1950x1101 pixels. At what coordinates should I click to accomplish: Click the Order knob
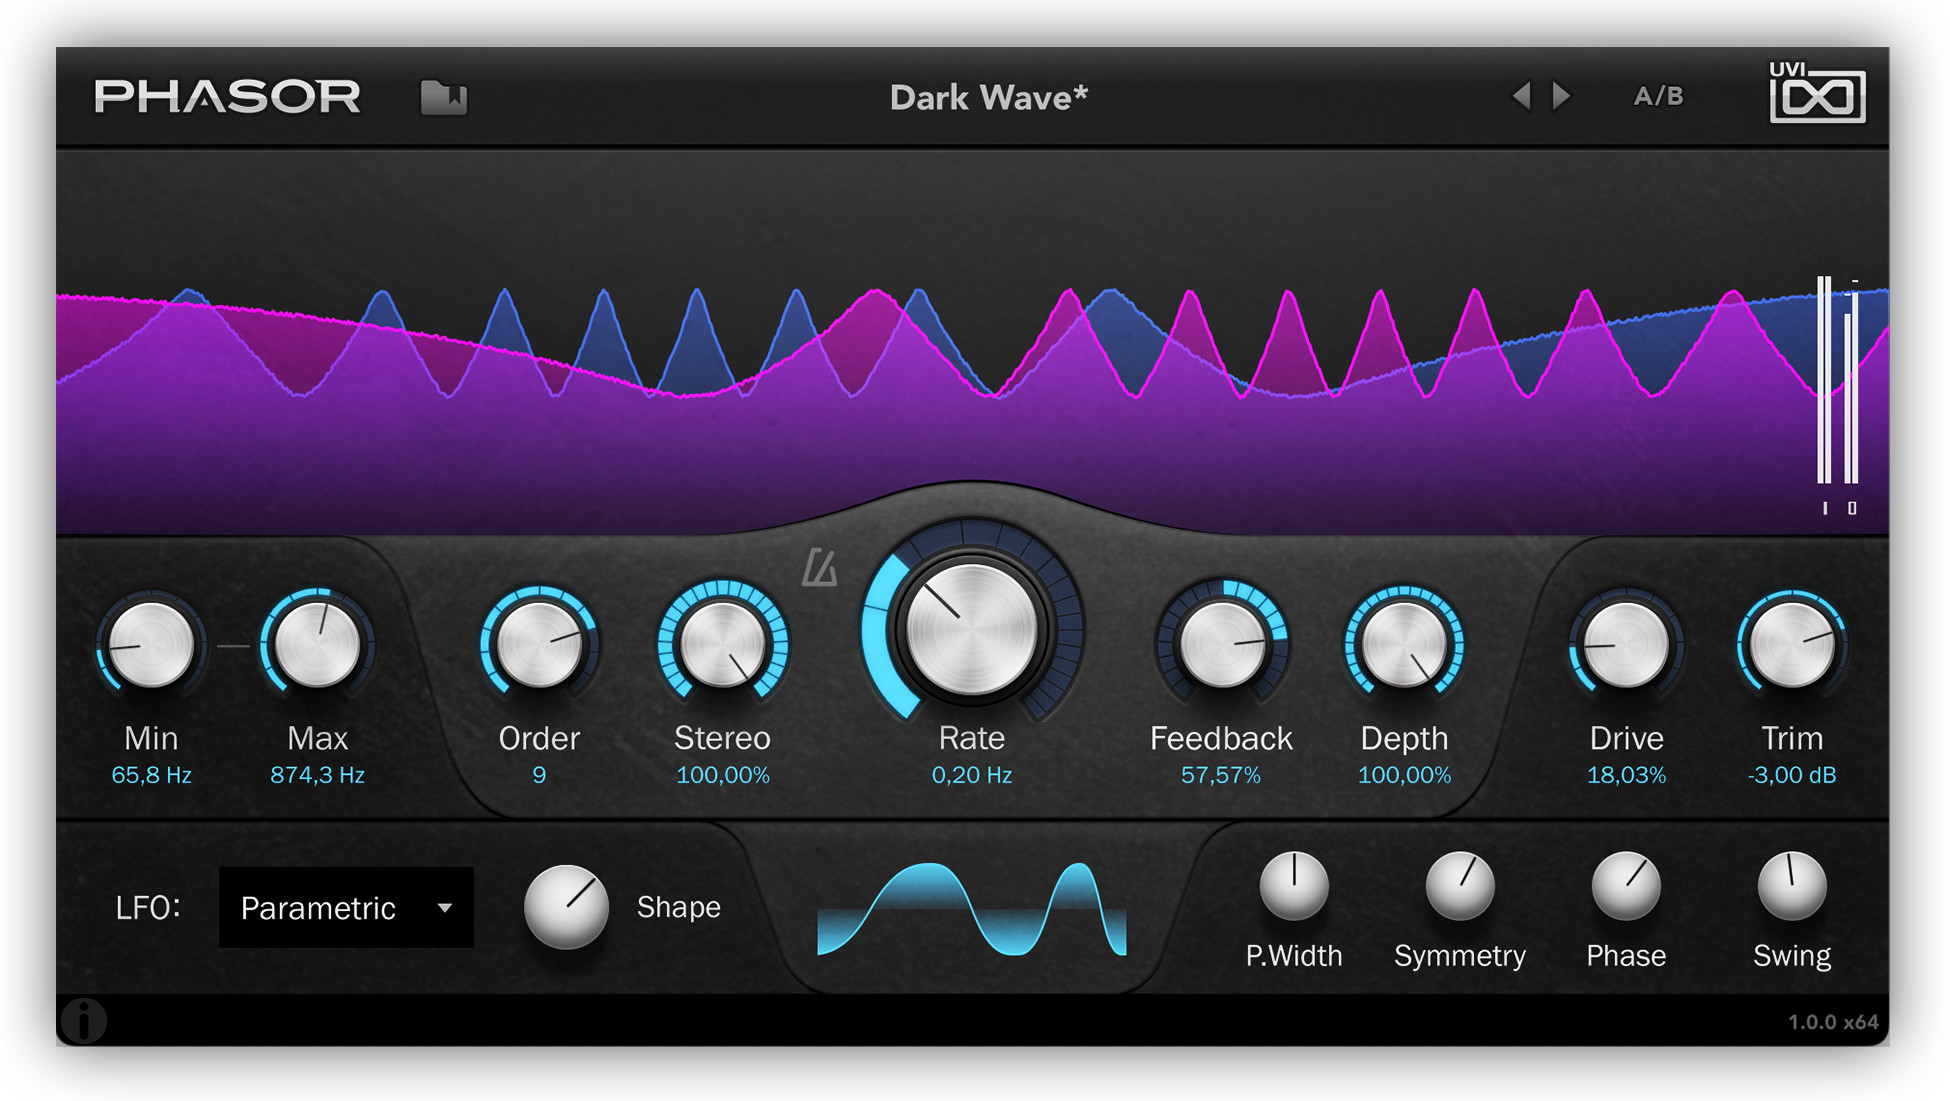click(539, 645)
